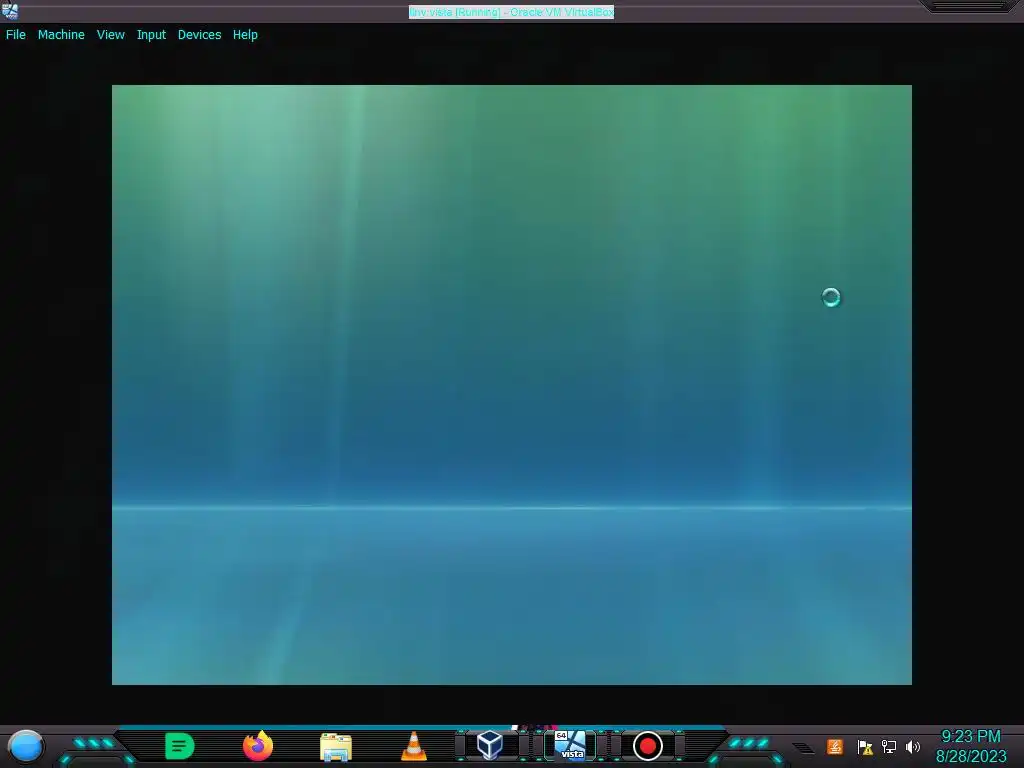The height and width of the screenshot is (768, 1024).
Task: Open the Devices menu
Action: click(199, 35)
